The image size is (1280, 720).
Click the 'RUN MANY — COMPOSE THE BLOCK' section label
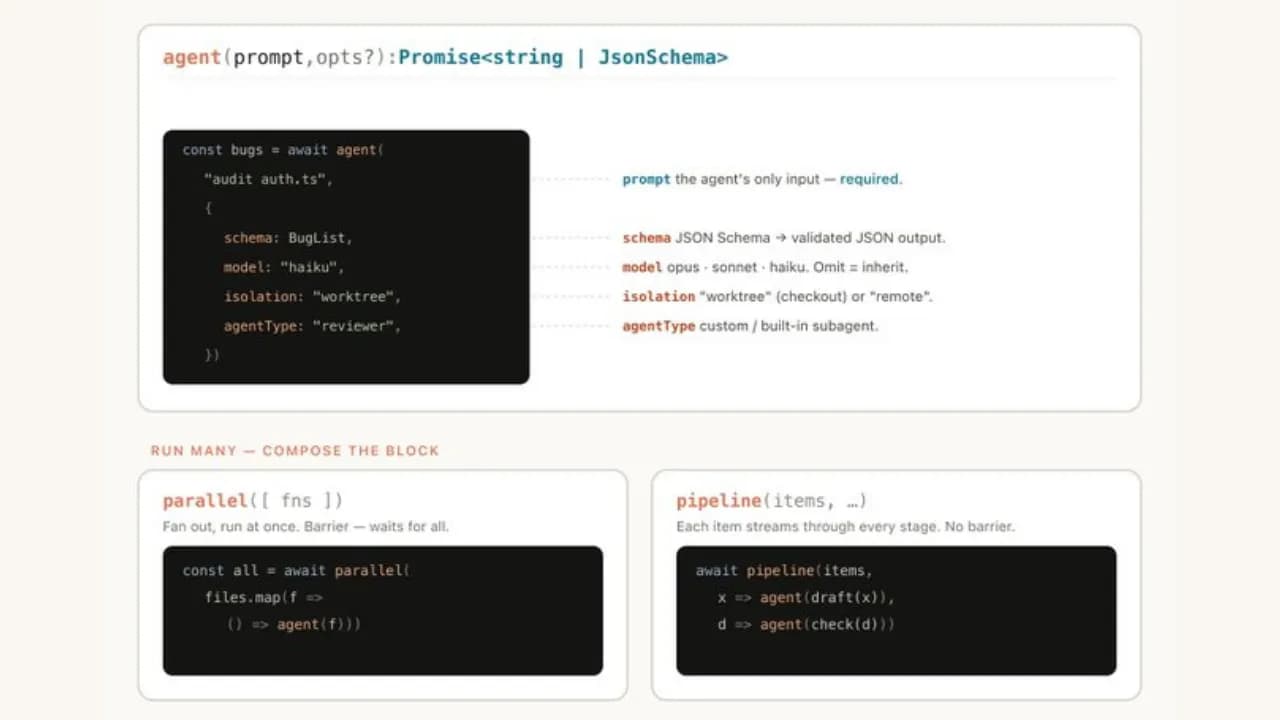(295, 451)
